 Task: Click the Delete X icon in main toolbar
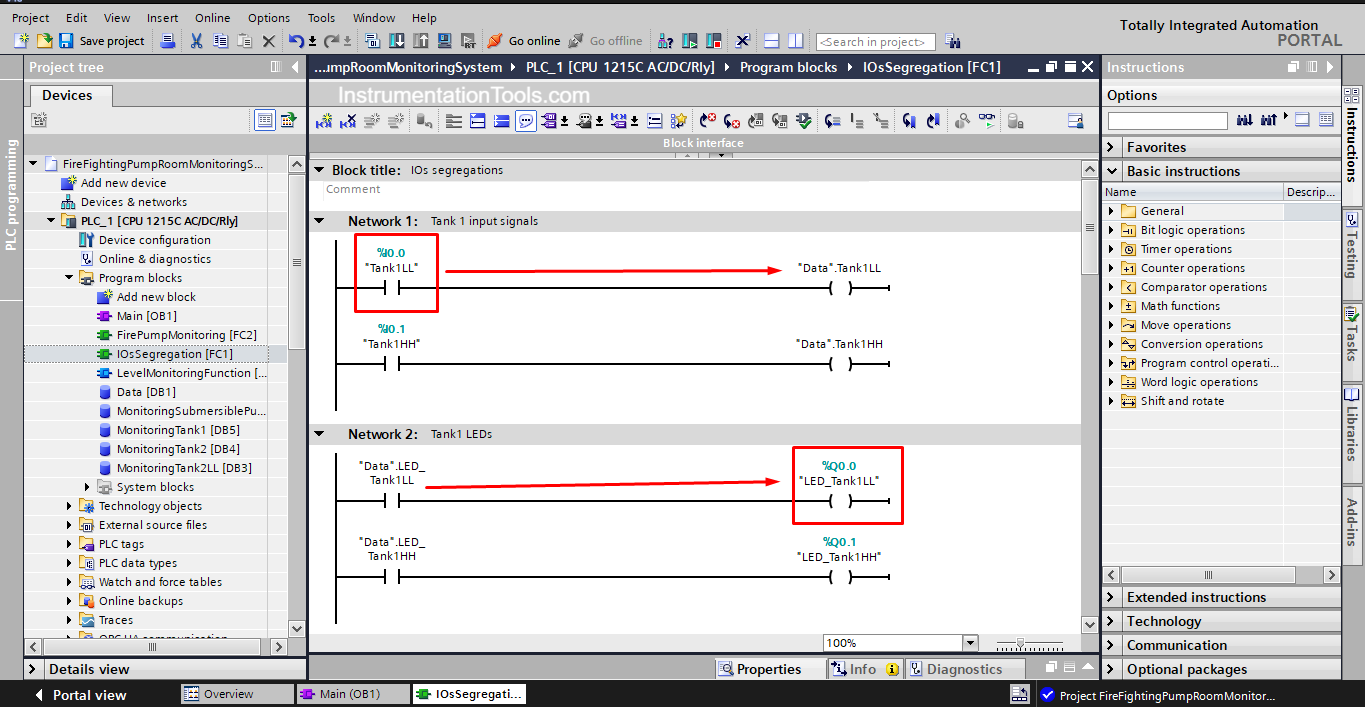pos(268,41)
